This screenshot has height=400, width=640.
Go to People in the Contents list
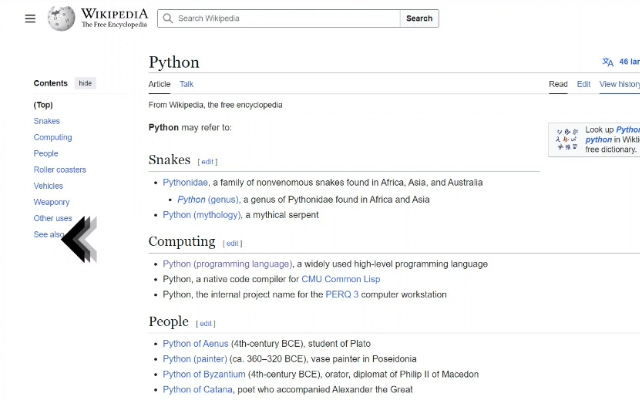tap(46, 153)
